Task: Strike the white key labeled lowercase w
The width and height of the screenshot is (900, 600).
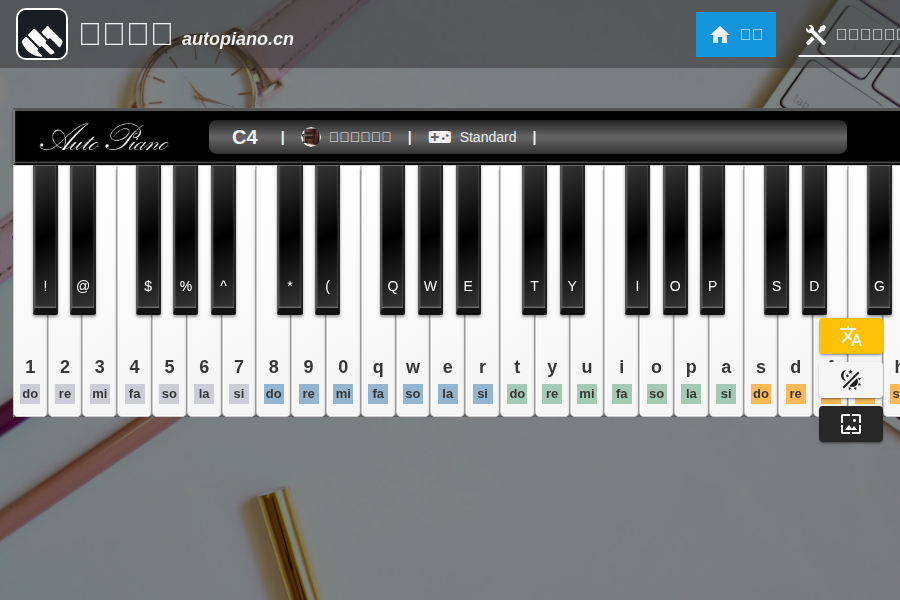Action: point(413,367)
